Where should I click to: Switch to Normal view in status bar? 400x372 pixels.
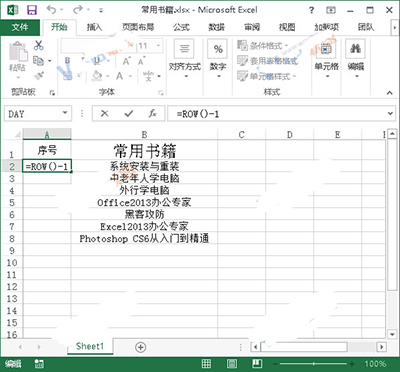(206, 364)
